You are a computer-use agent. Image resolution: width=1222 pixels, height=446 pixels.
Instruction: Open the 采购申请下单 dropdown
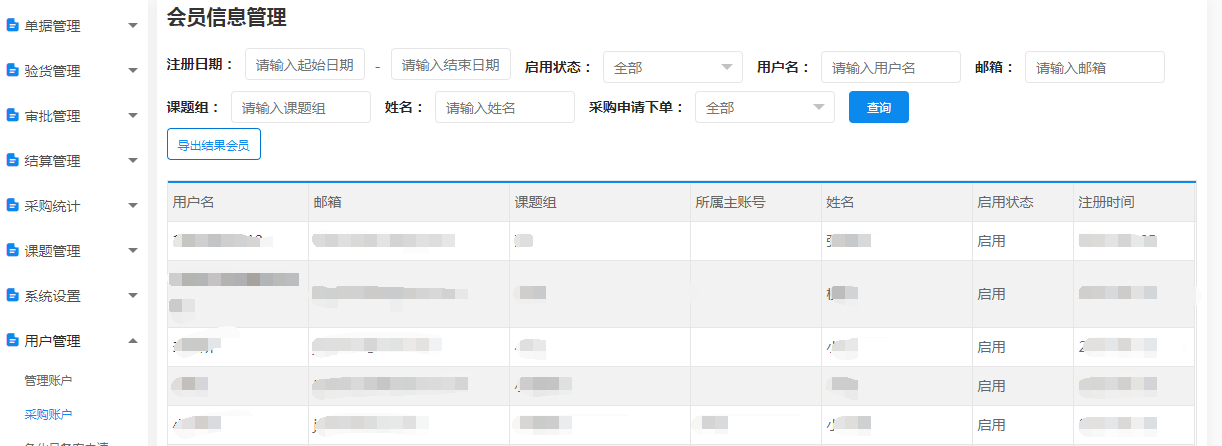point(764,107)
